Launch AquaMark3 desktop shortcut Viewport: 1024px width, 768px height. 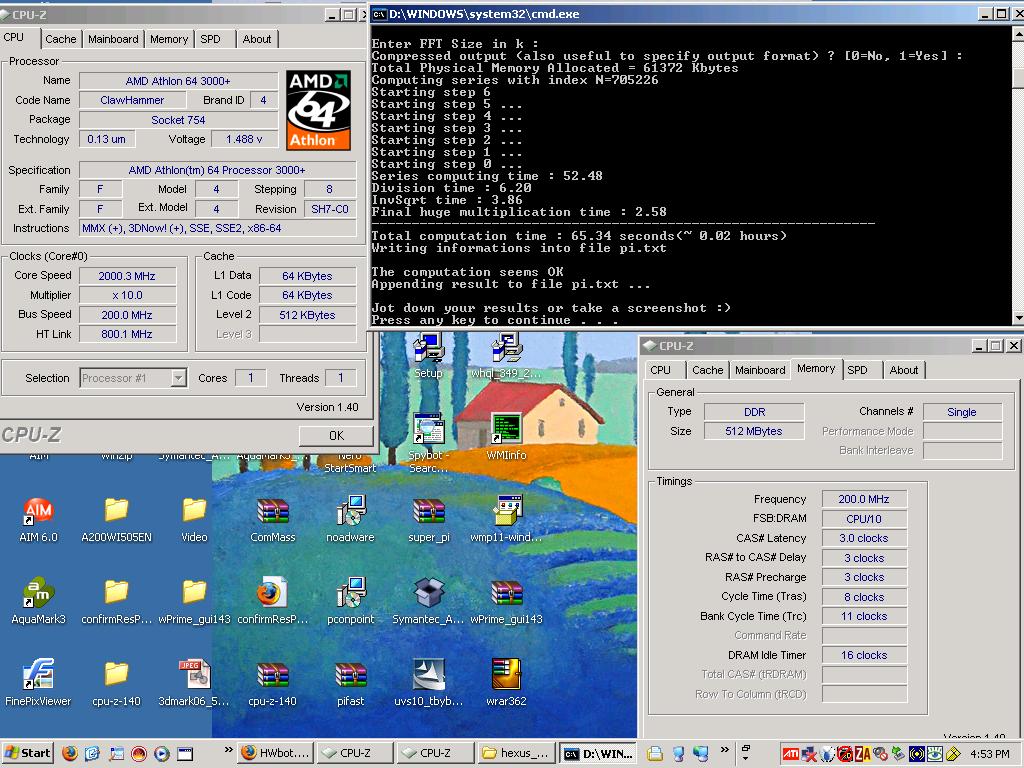pyautogui.click(x=39, y=601)
